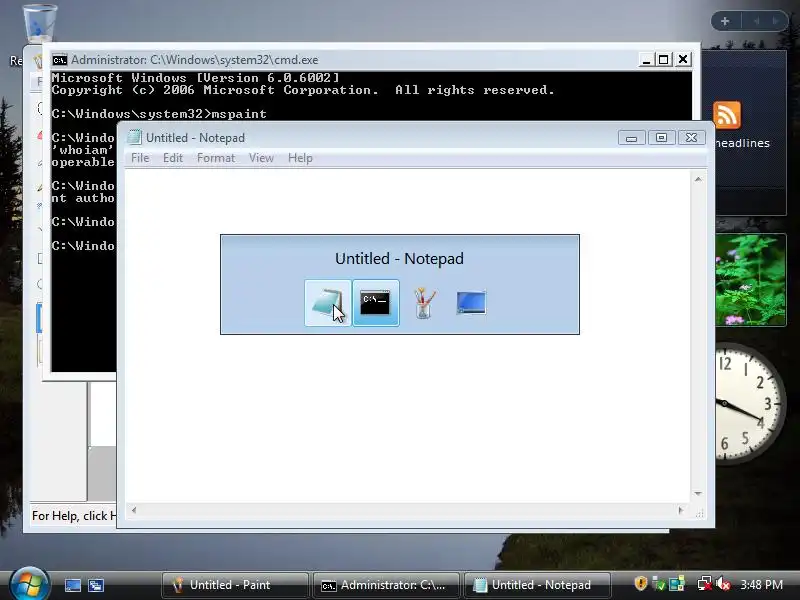
Task: Open Notepad's View menu
Action: tap(261, 158)
